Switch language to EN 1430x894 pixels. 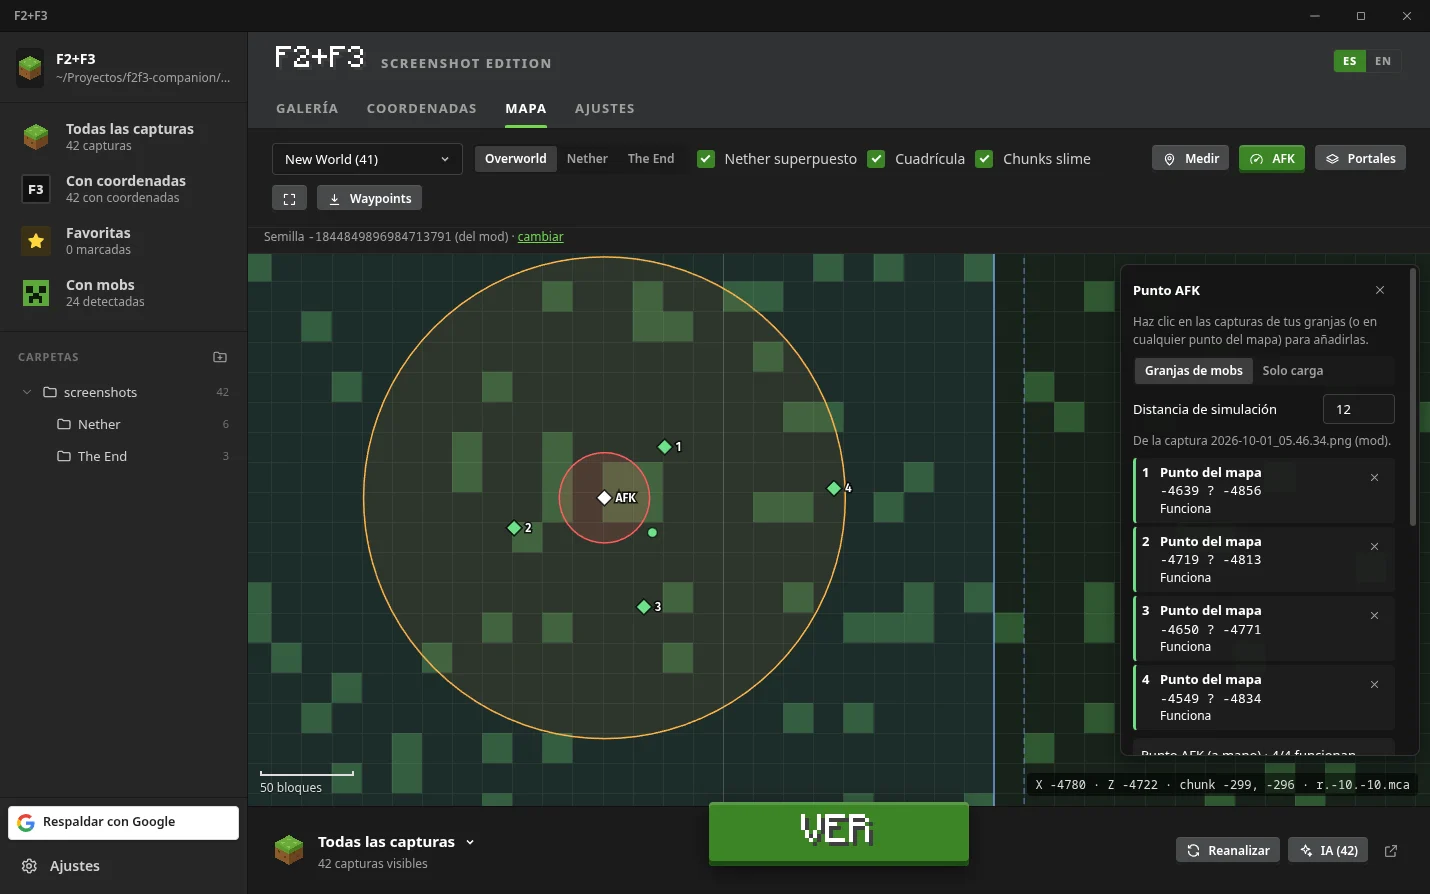click(1383, 61)
